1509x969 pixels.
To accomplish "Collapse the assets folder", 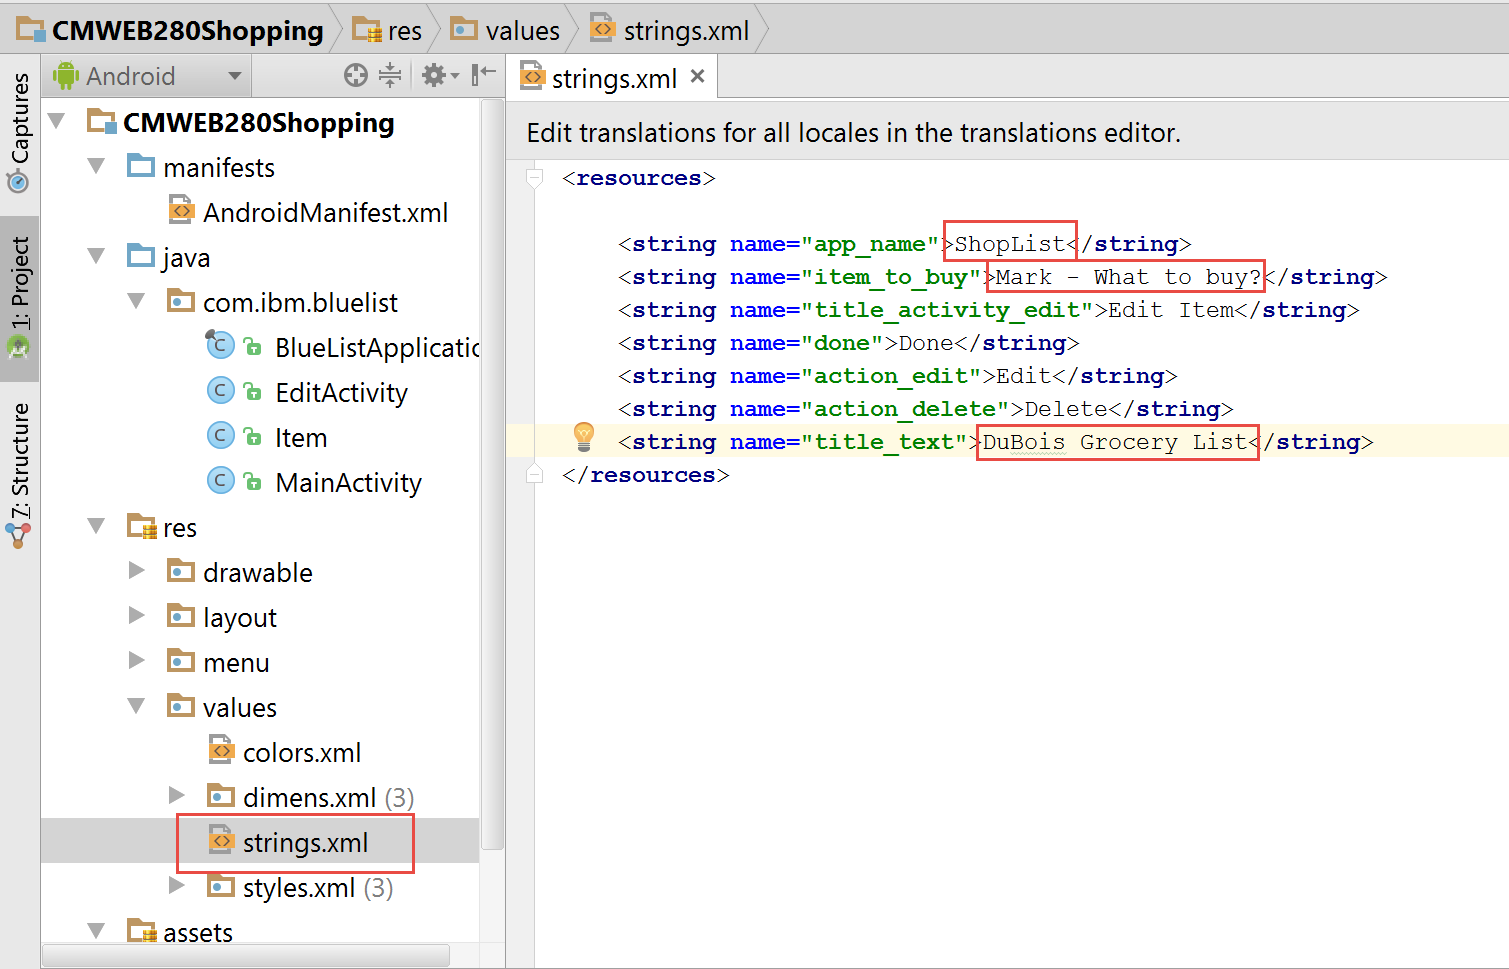I will (x=96, y=931).
